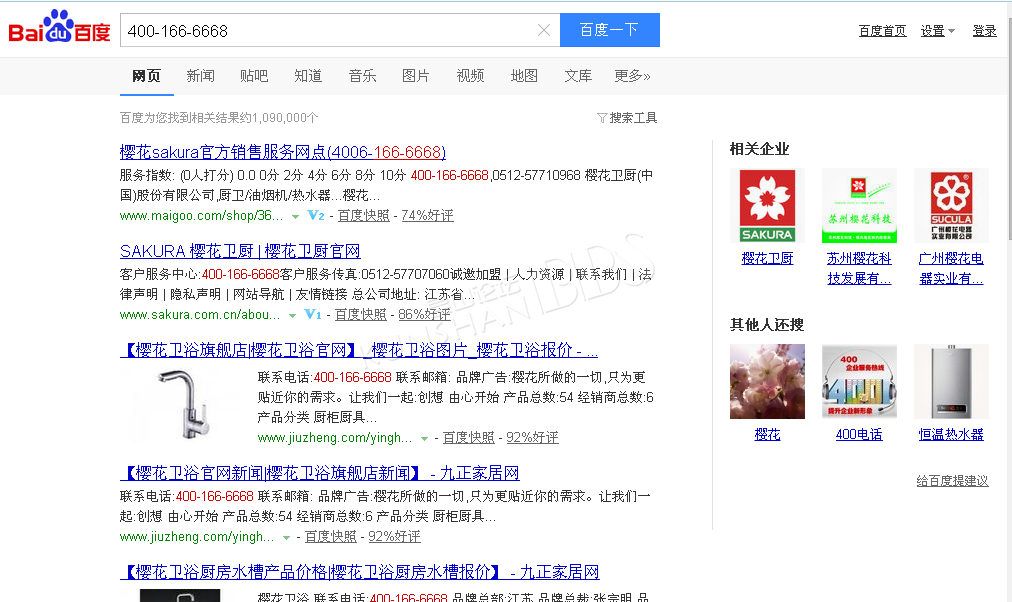The width and height of the screenshot is (1012, 602).
Task: Clear the search box with the X icon
Action: point(544,30)
